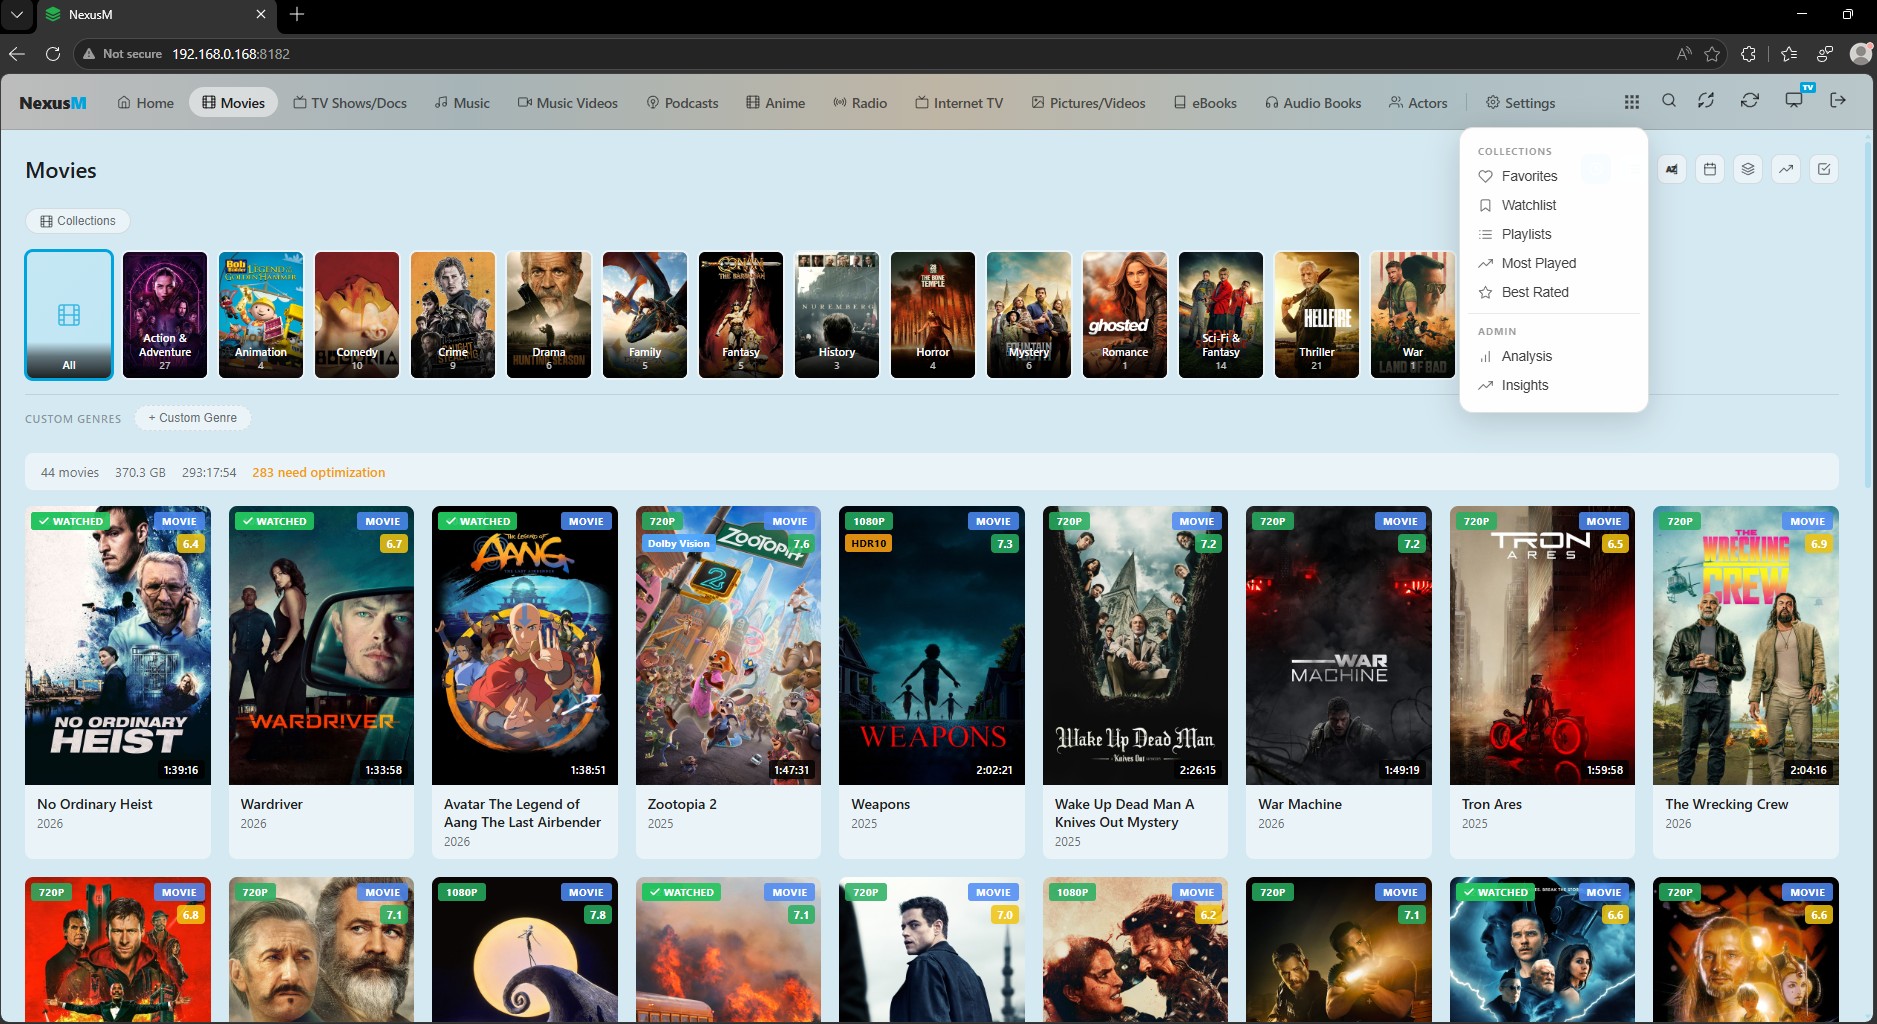1877x1024 pixels.
Task: Open a new browser tab
Action: (x=297, y=14)
